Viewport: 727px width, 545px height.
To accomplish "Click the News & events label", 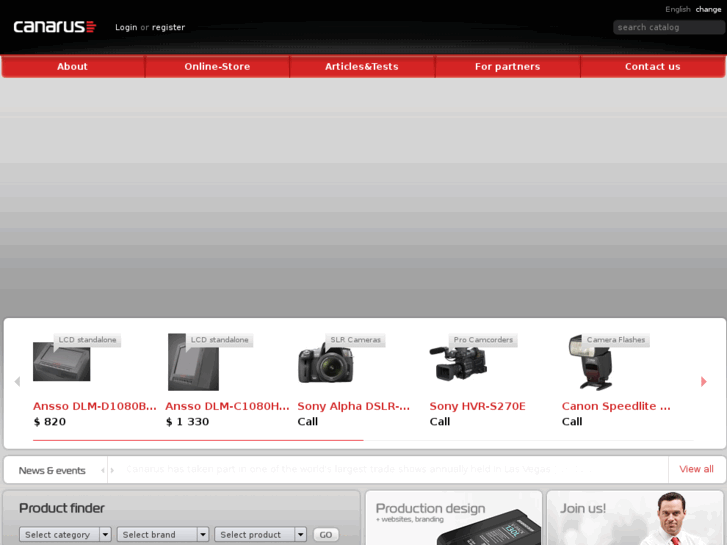I will [52, 470].
